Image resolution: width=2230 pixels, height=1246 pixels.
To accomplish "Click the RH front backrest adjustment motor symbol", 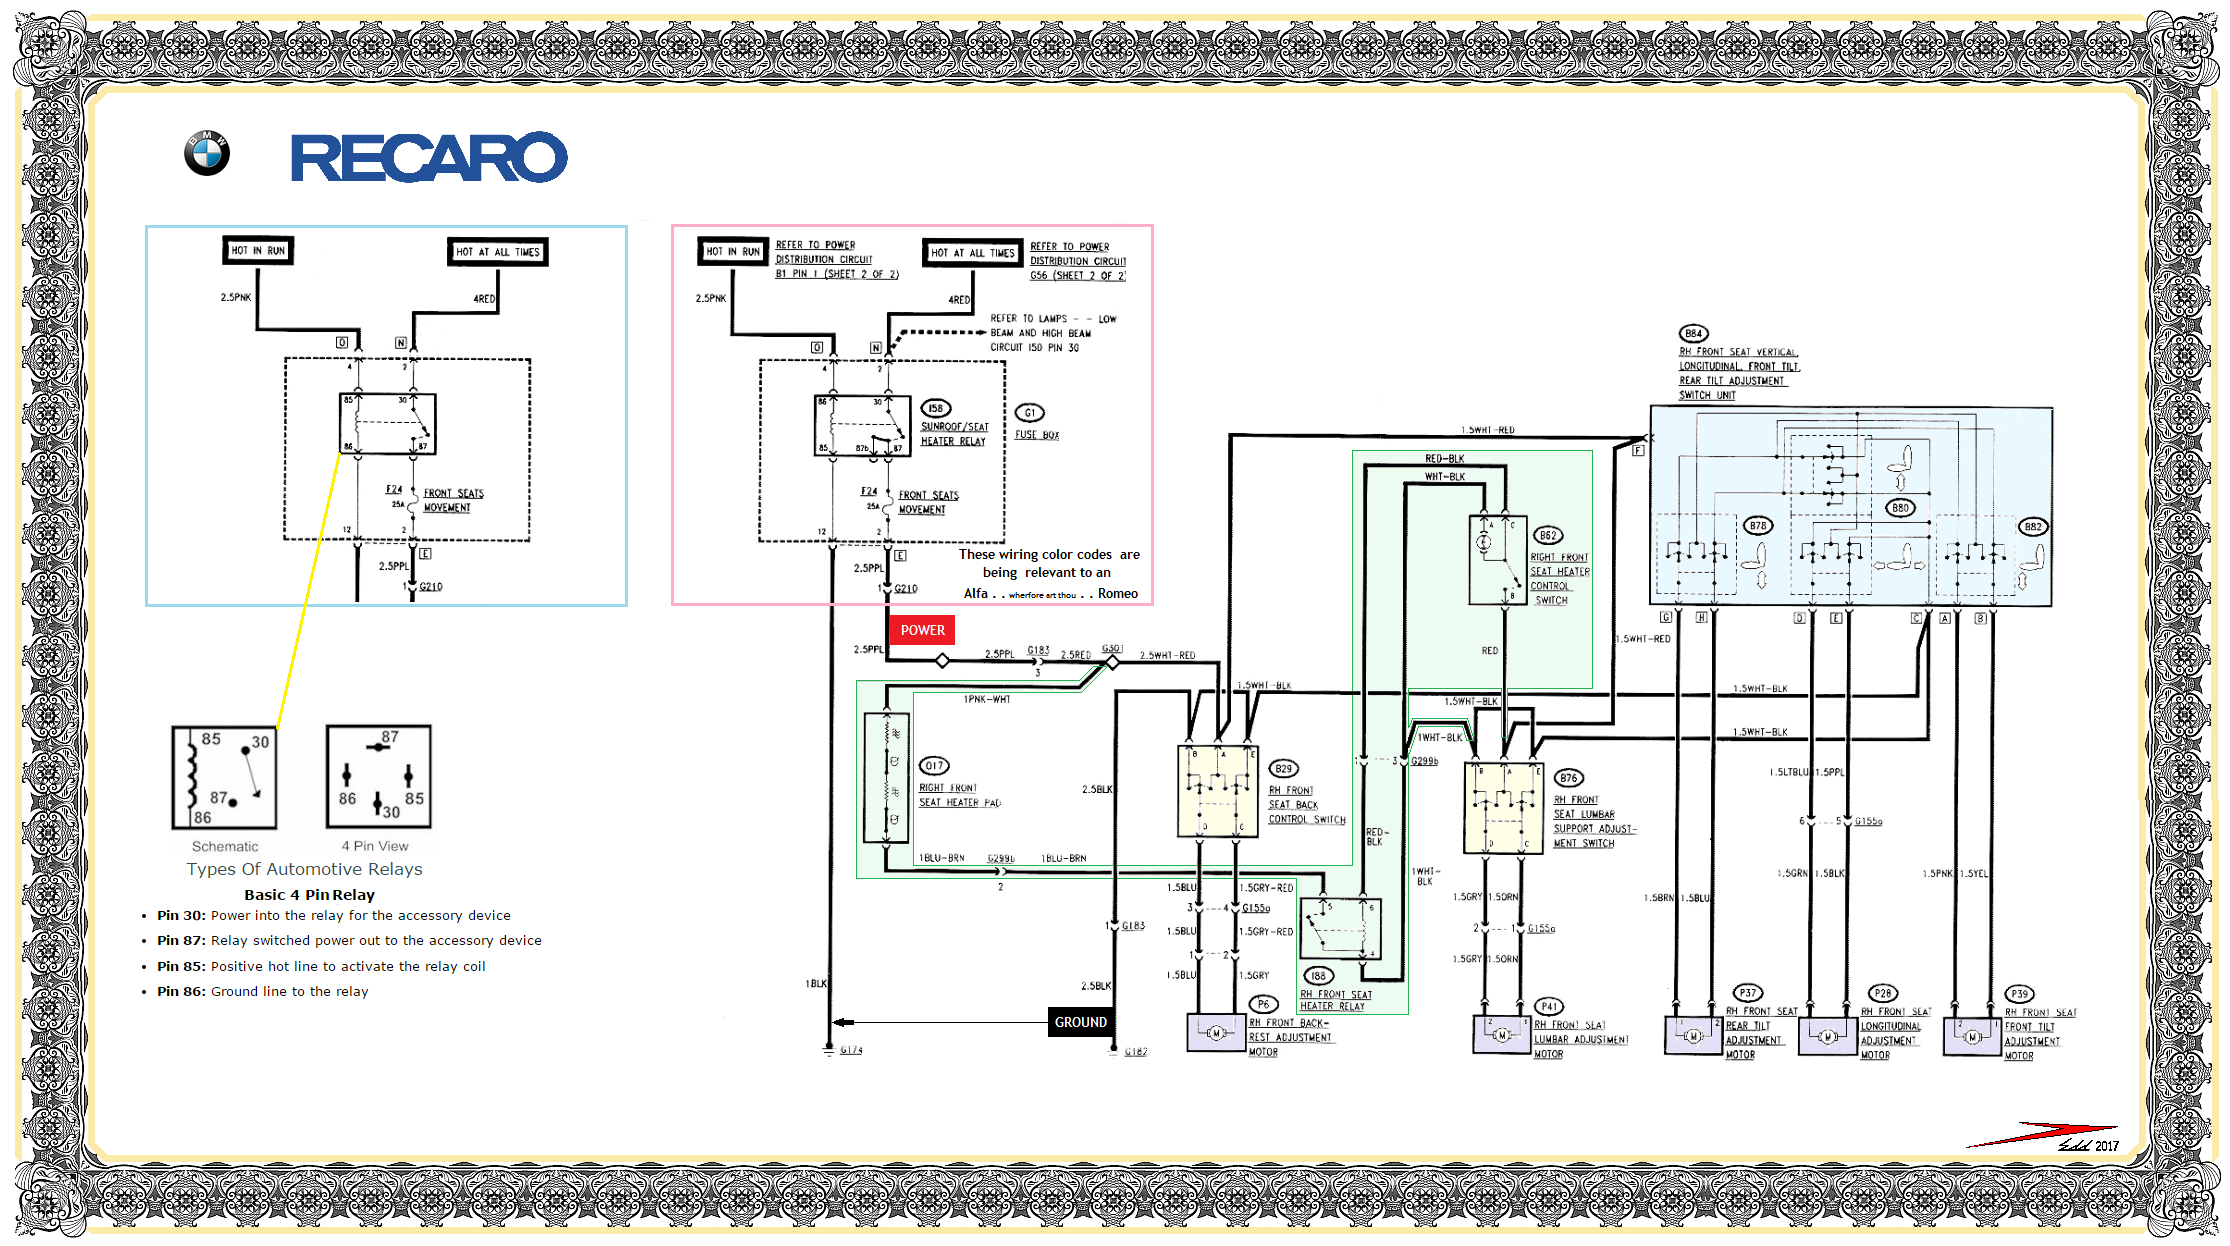I will pos(1216,1033).
